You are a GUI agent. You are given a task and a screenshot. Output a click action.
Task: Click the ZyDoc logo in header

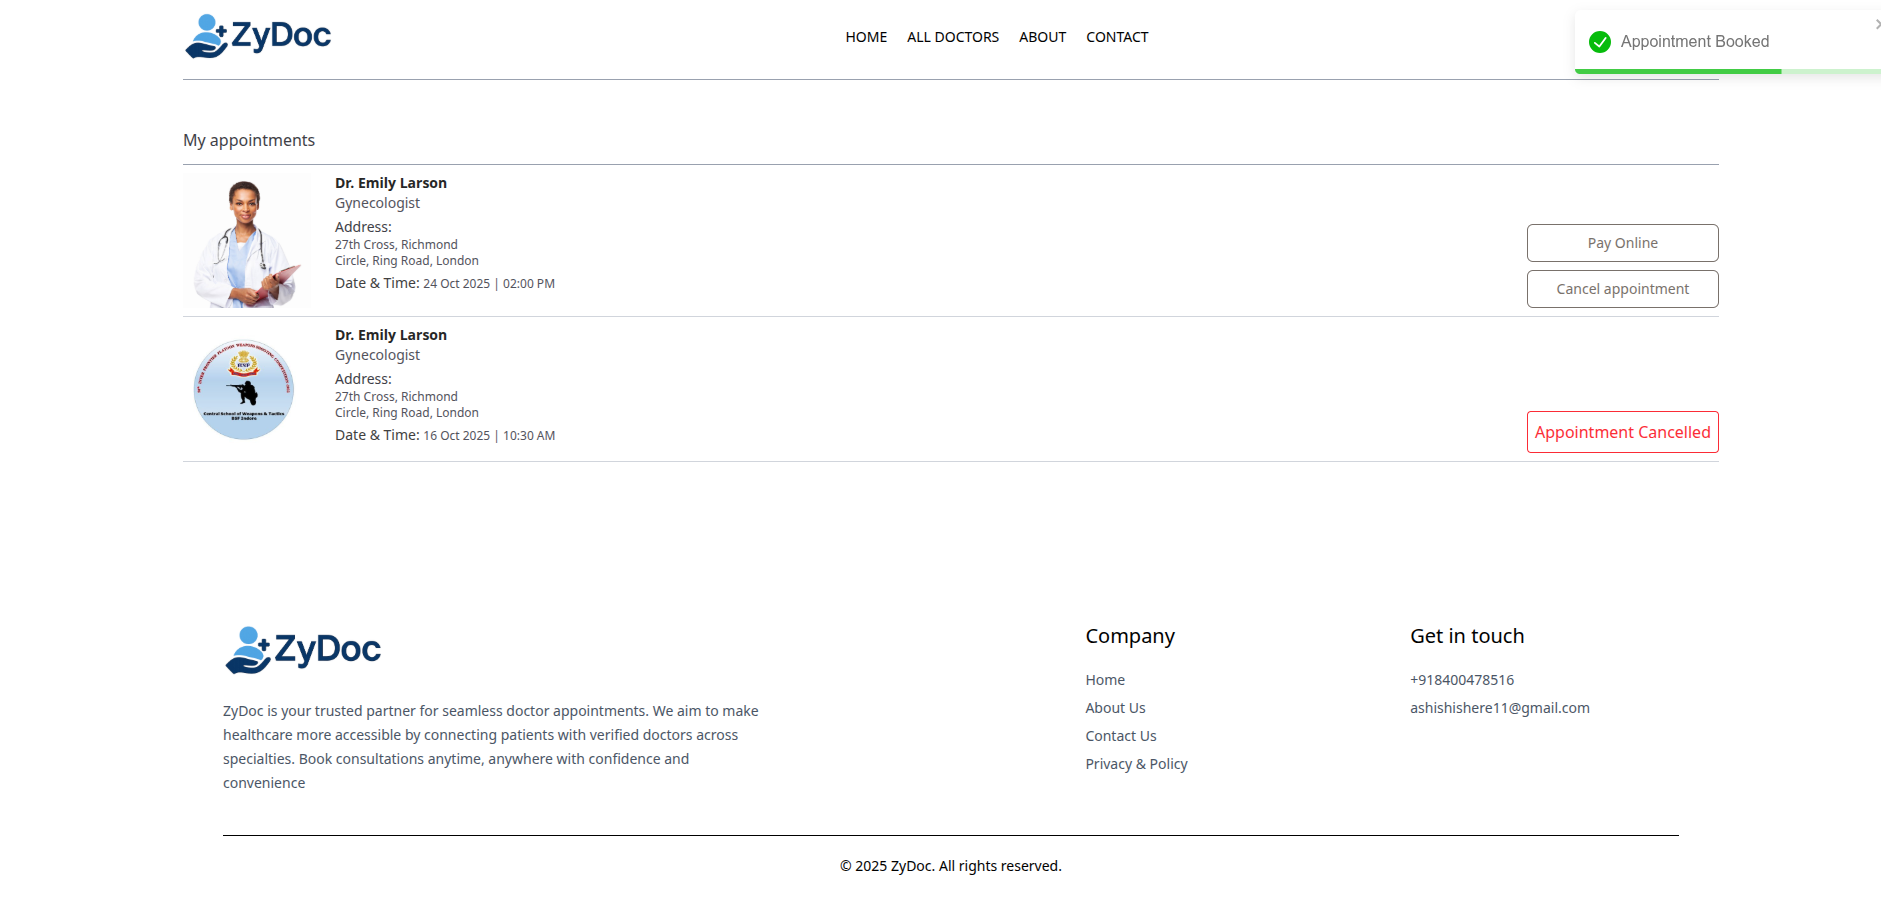pyautogui.click(x=258, y=36)
